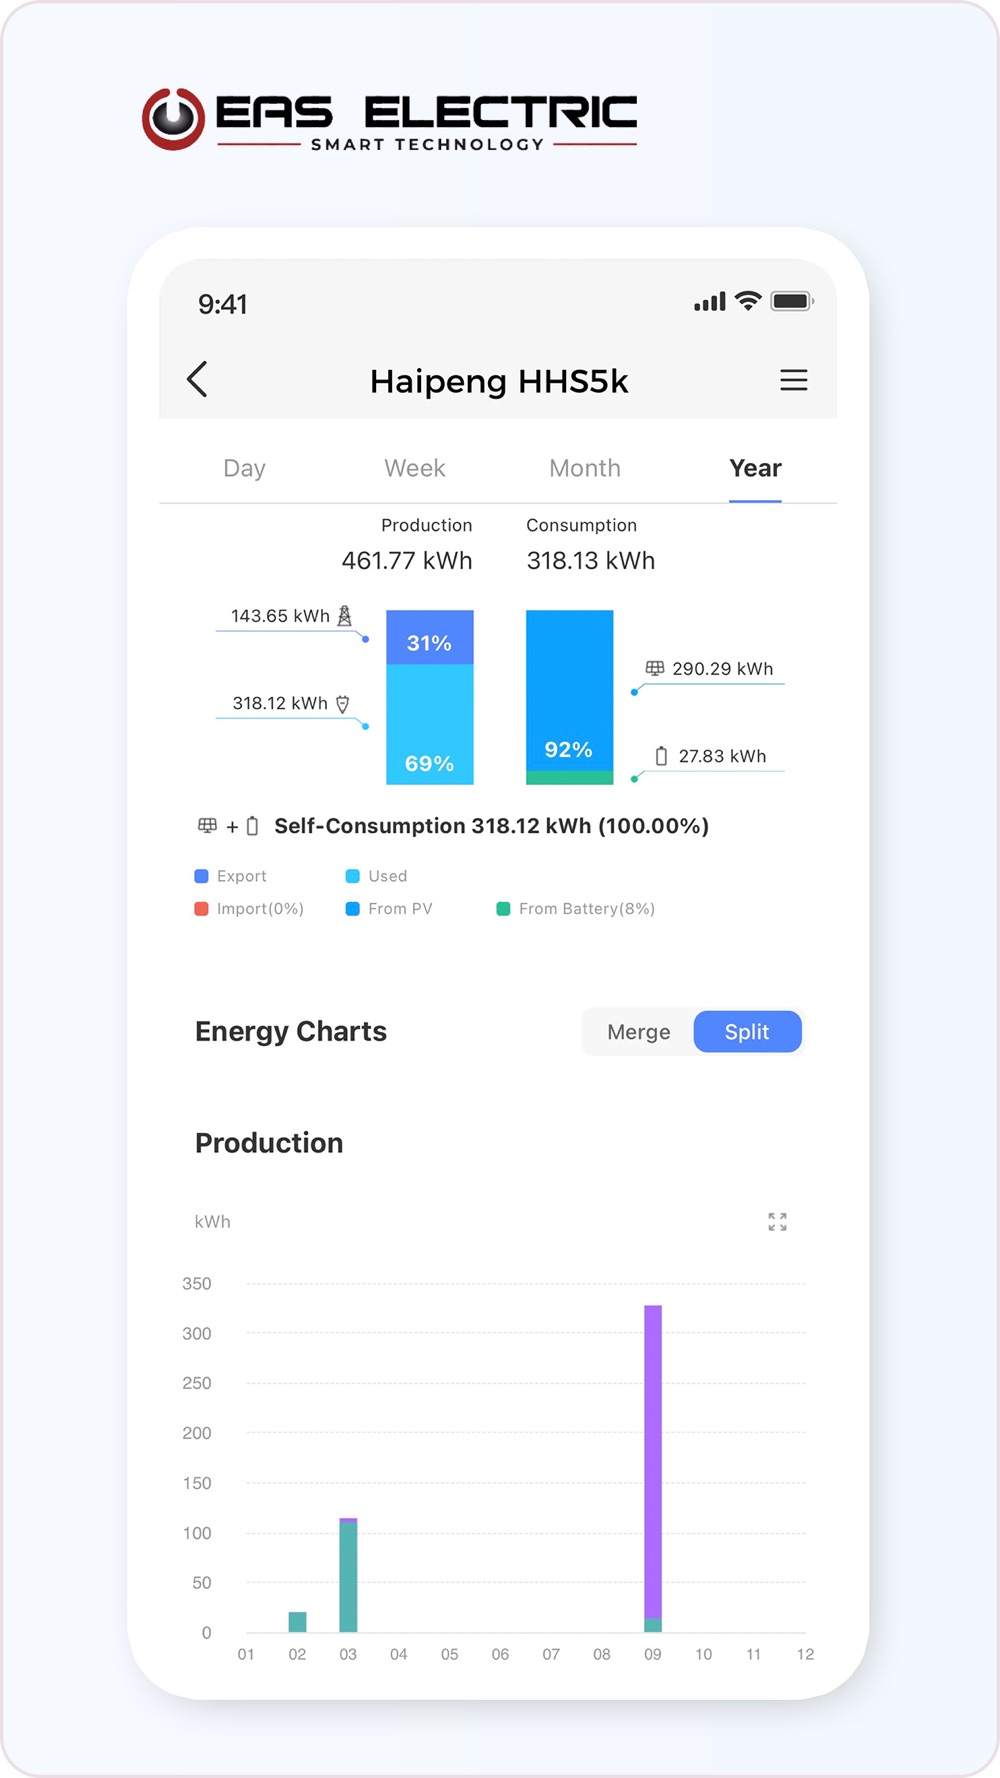Switch to the Day tab
This screenshot has height=1778, width=1000.
coord(245,468)
